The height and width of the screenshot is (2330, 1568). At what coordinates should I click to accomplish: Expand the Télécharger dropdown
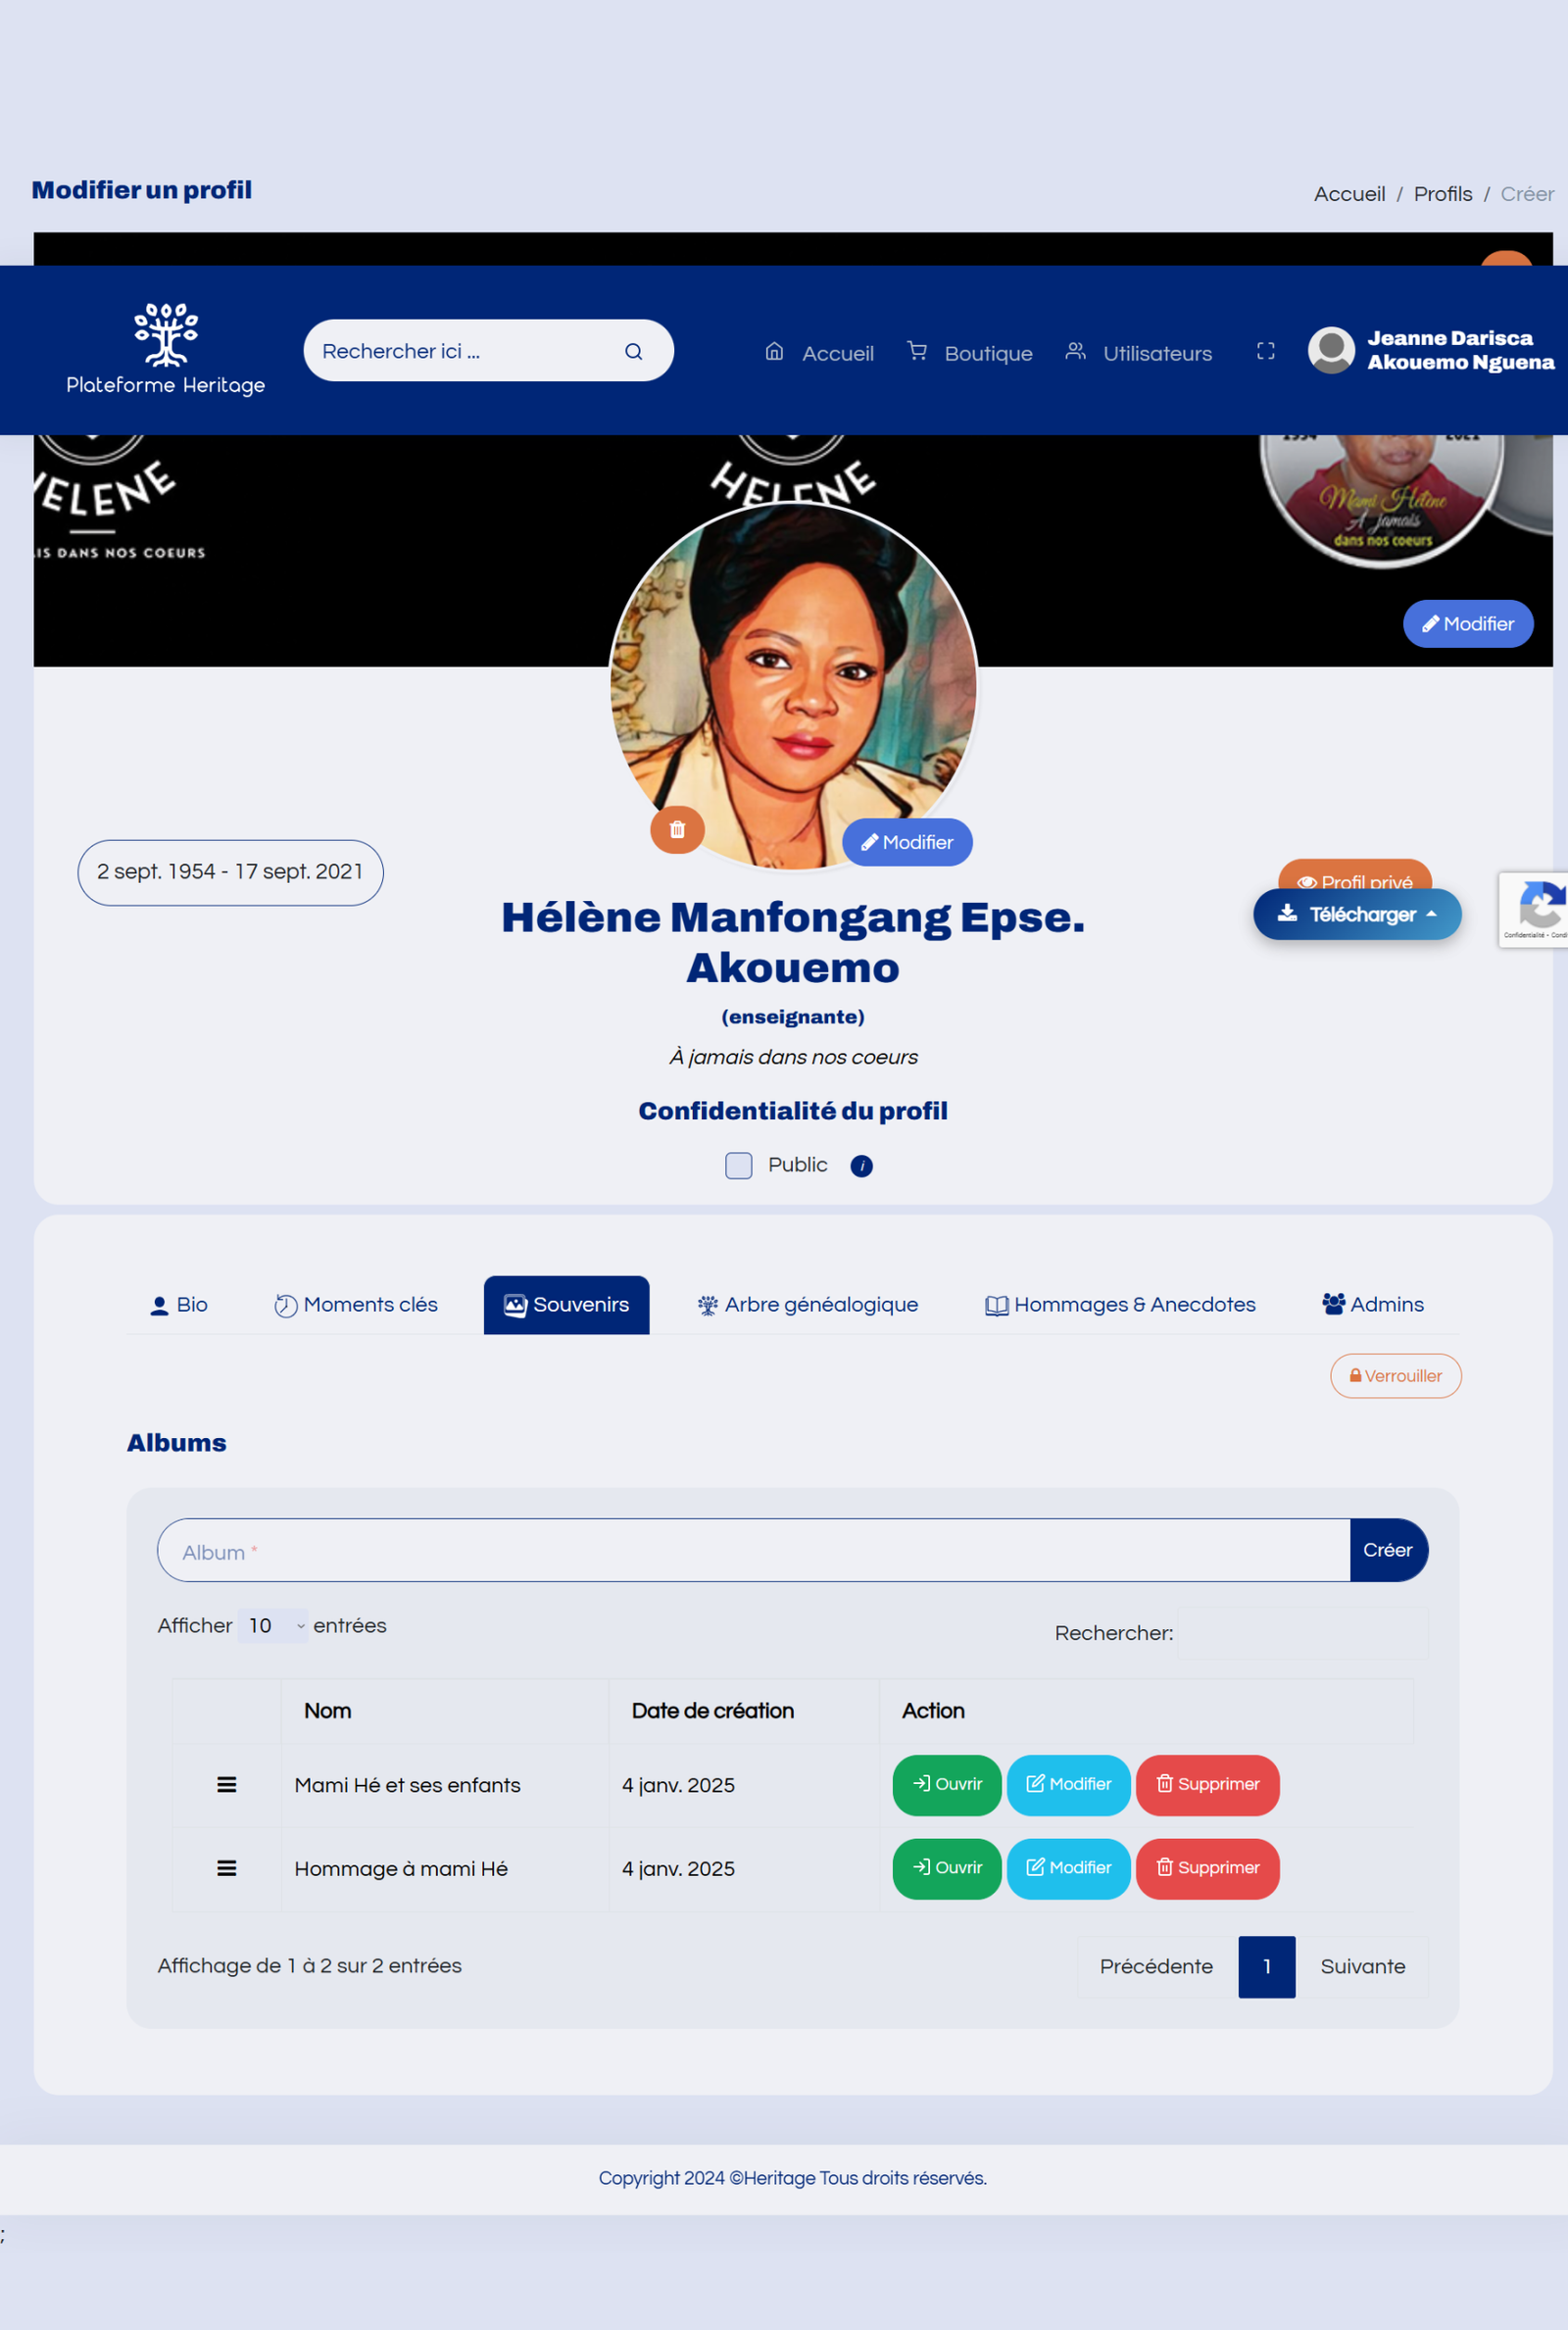tap(1357, 914)
